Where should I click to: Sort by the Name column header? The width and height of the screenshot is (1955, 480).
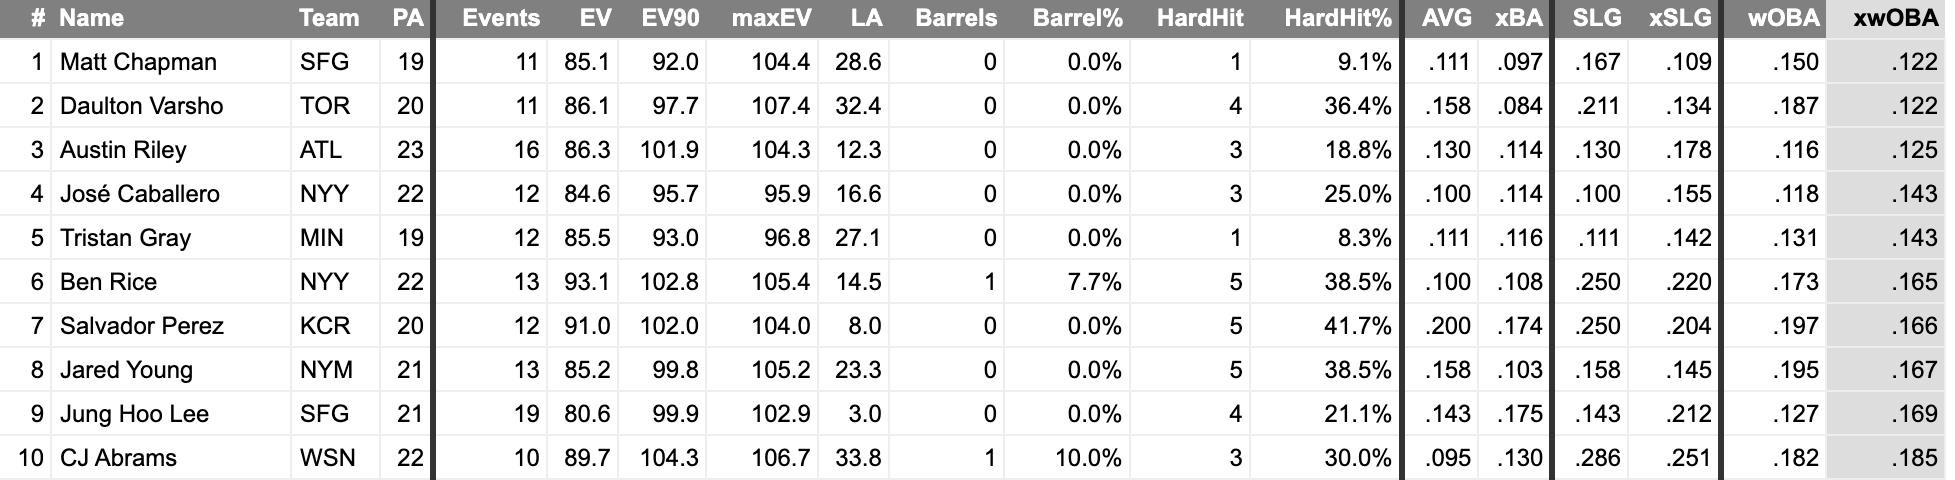tap(91, 18)
